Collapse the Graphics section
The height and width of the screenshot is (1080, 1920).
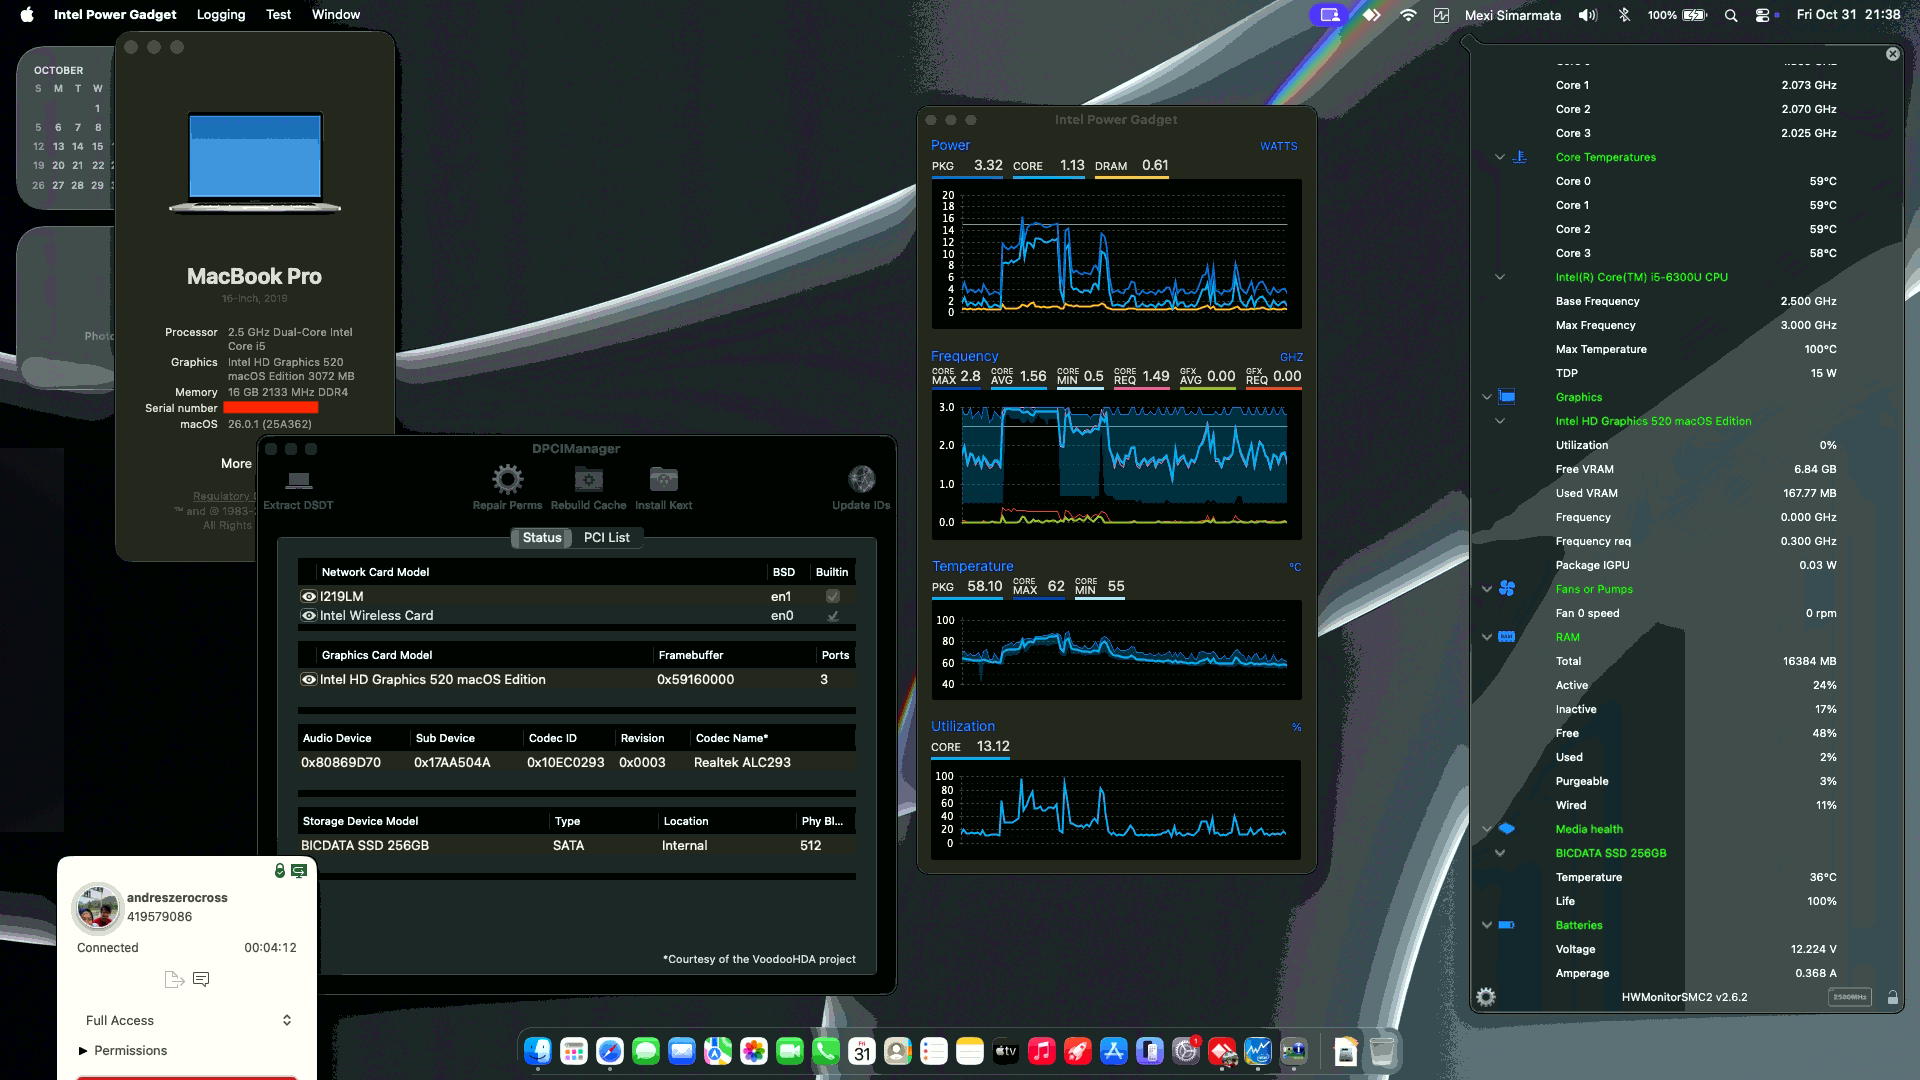click(1487, 397)
